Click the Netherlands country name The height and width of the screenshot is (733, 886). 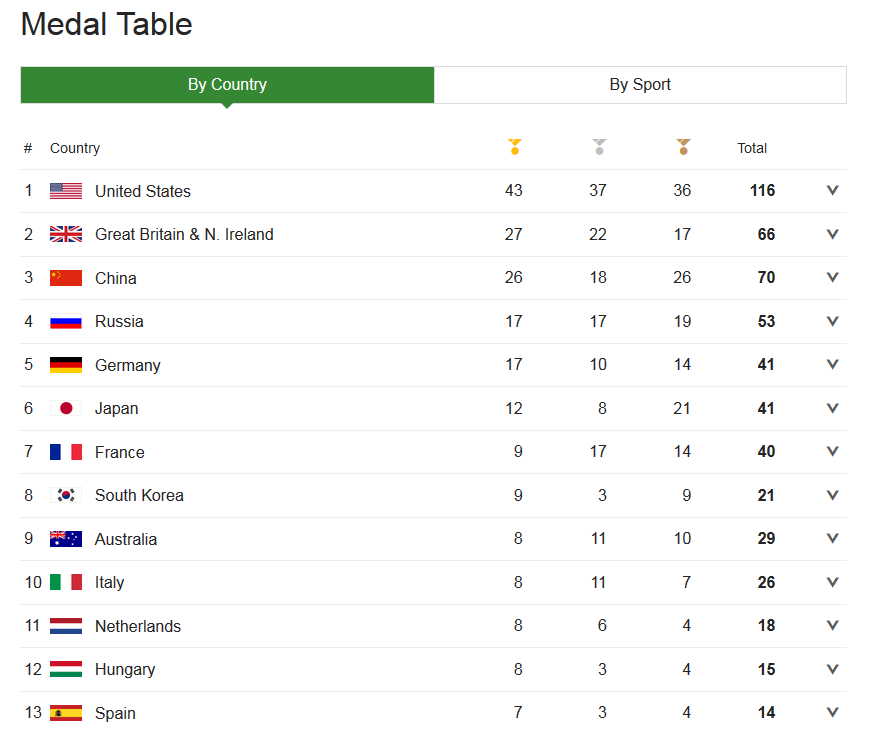[x=137, y=625]
